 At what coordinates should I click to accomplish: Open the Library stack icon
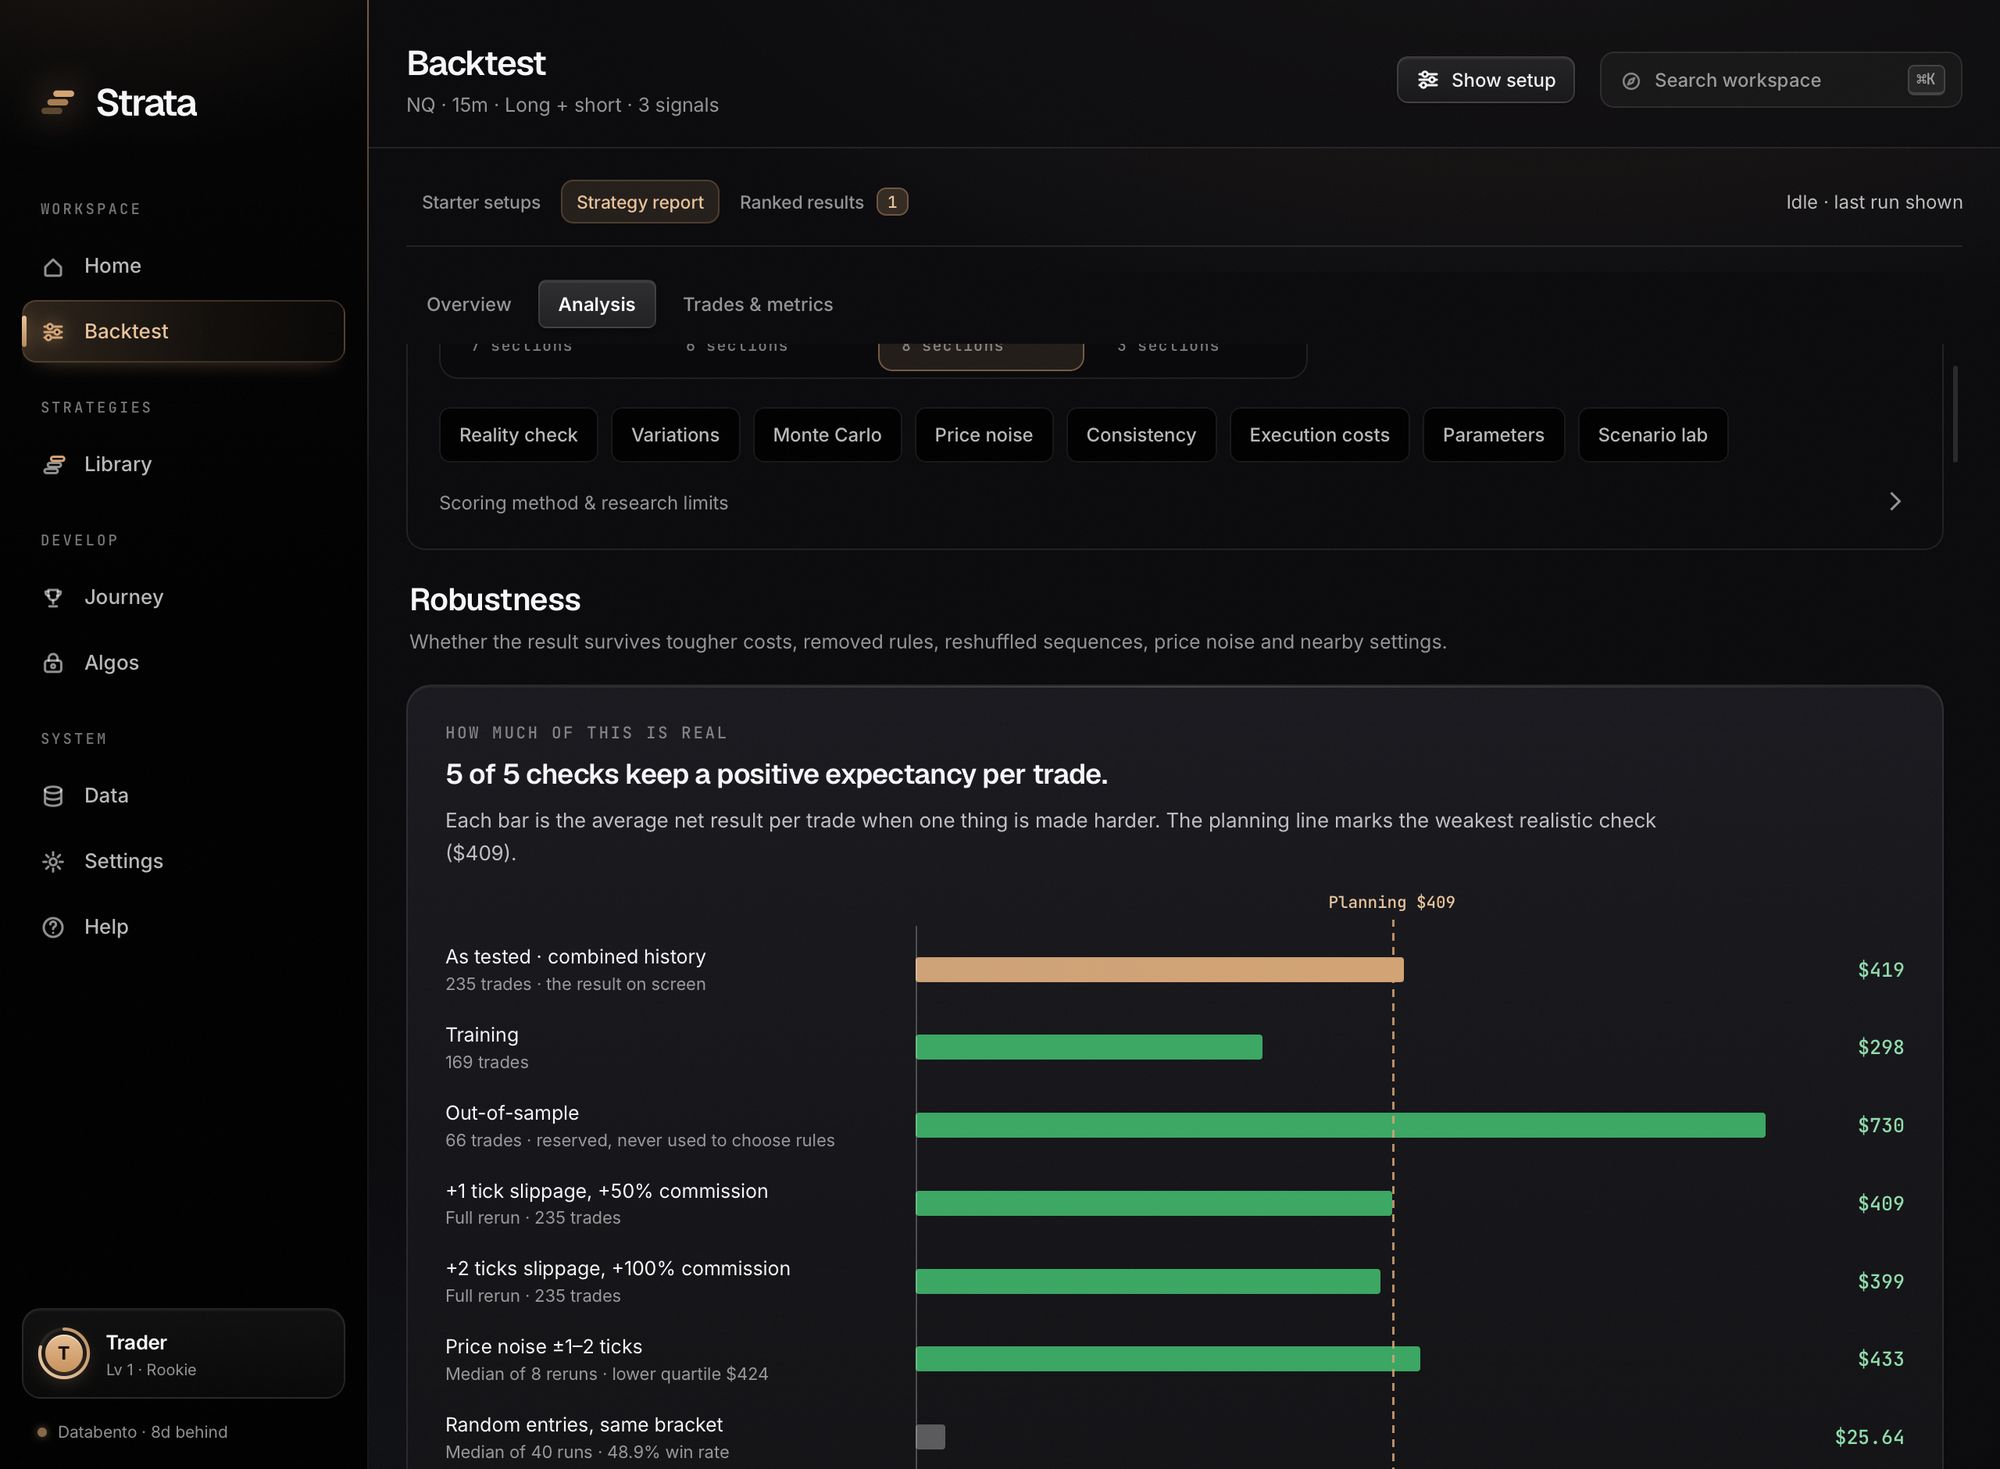click(x=53, y=464)
